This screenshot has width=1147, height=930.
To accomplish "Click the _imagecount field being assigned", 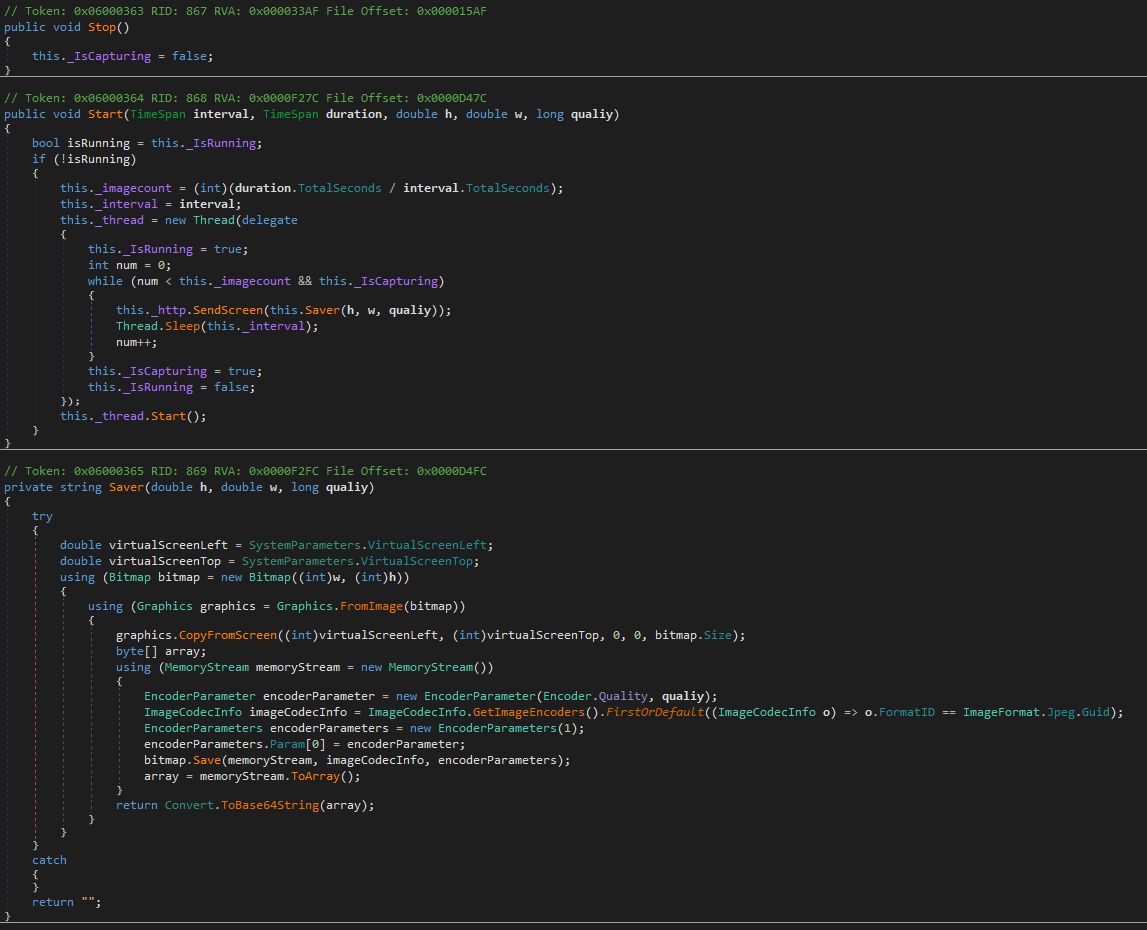I will tap(133, 188).
